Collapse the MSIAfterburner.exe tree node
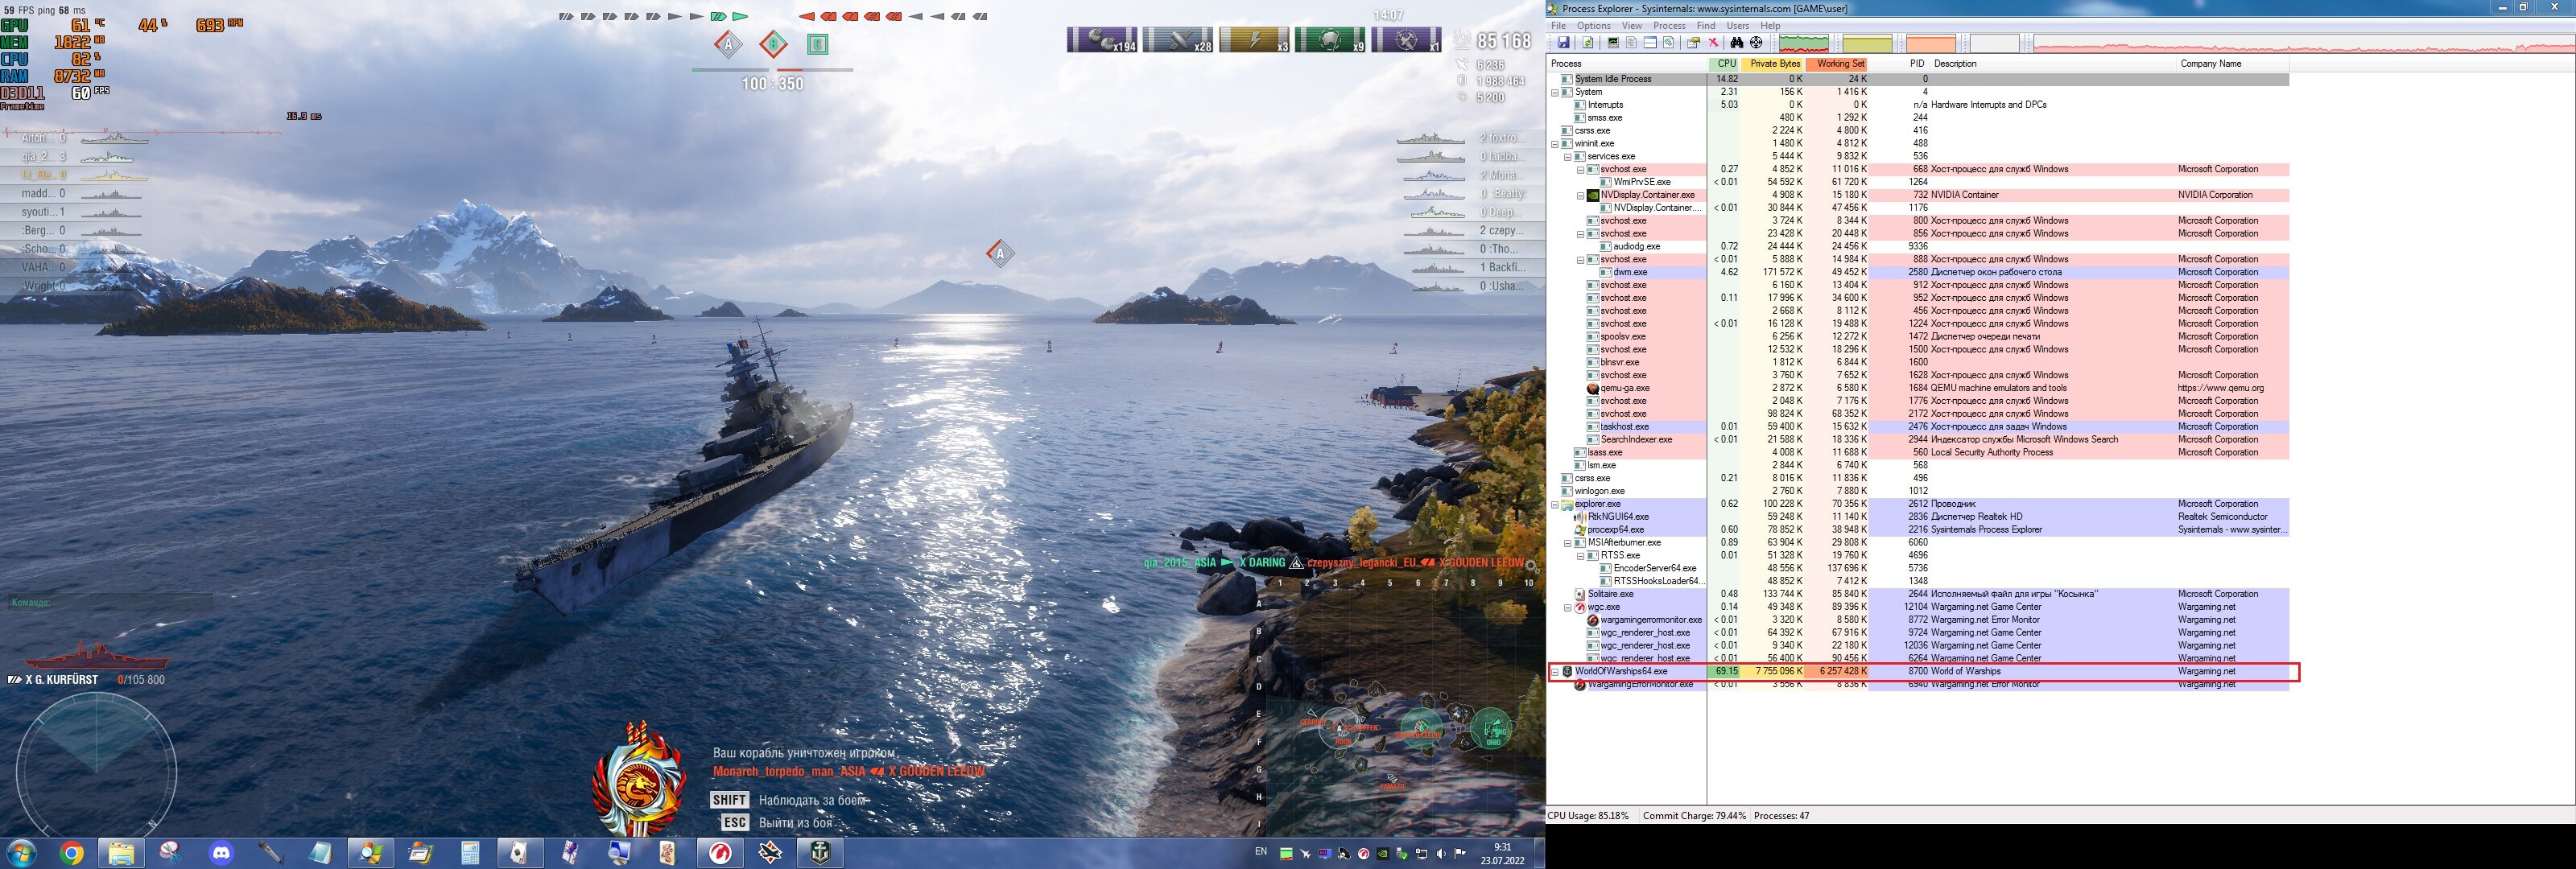This screenshot has width=2576, height=869. pos(1568,543)
